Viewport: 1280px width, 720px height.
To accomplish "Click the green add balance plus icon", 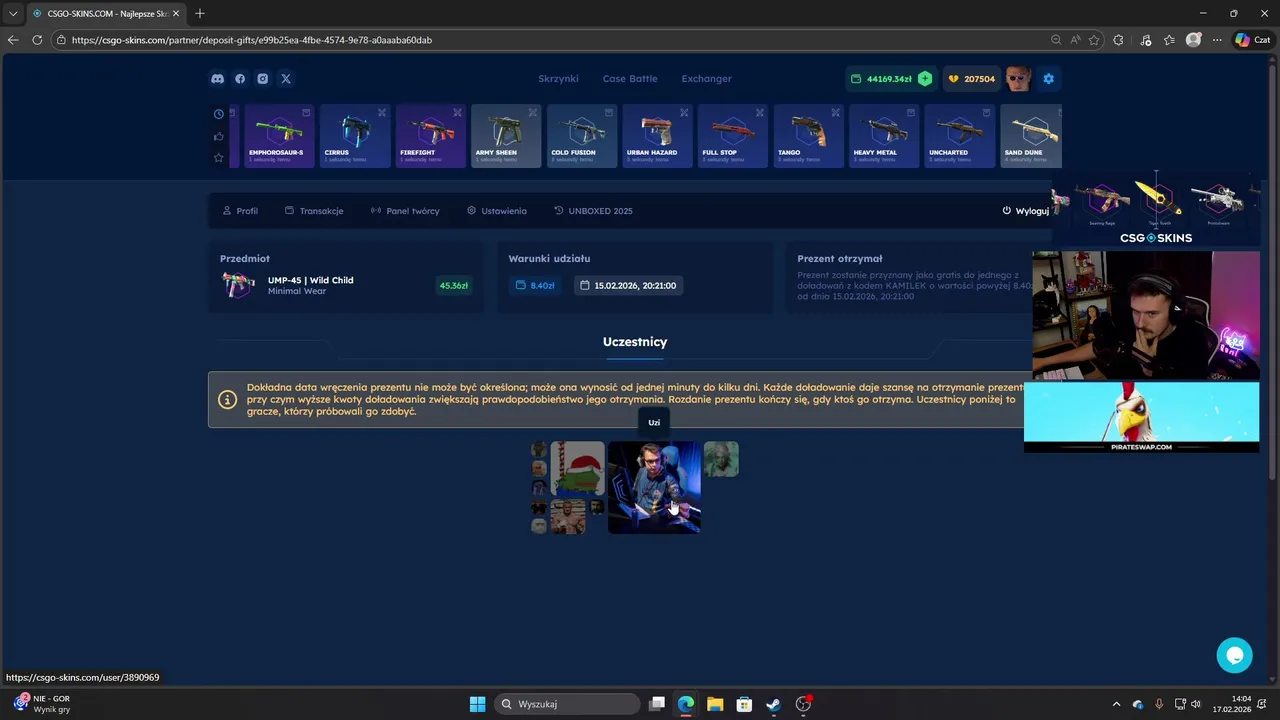I will pos(925,79).
